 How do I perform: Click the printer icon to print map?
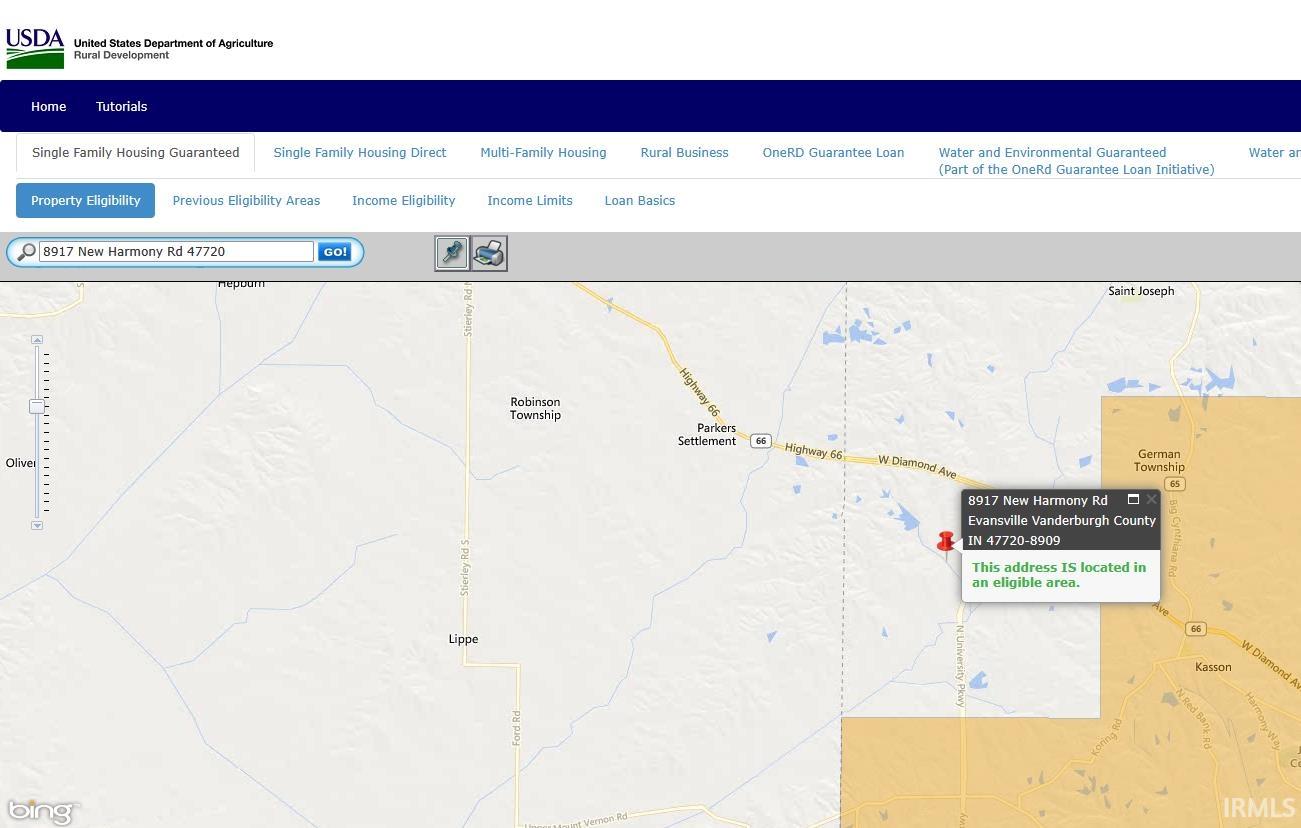pyautogui.click(x=489, y=253)
